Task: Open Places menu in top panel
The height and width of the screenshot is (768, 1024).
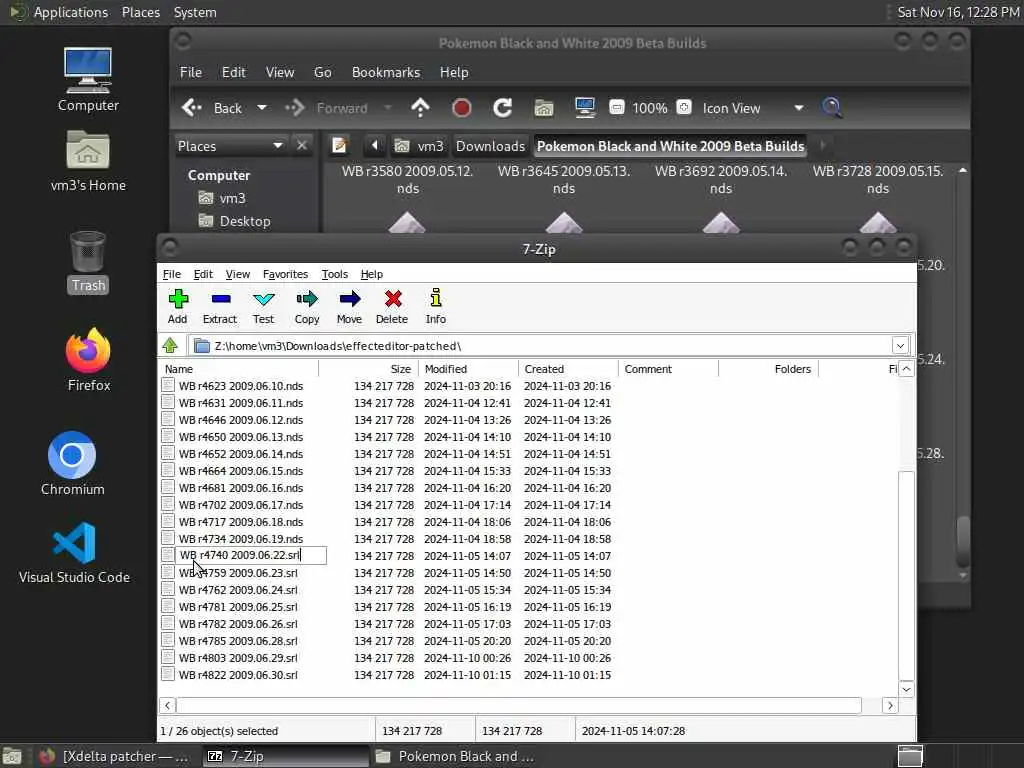Action: pos(140,12)
